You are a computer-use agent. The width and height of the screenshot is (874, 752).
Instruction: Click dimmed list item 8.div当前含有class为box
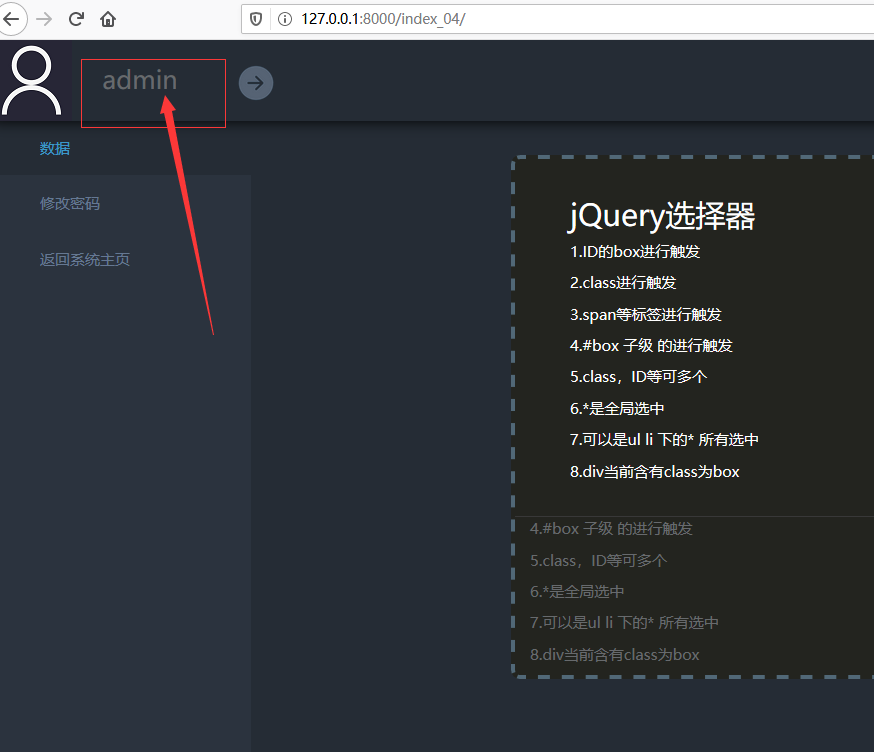[614, 654]
